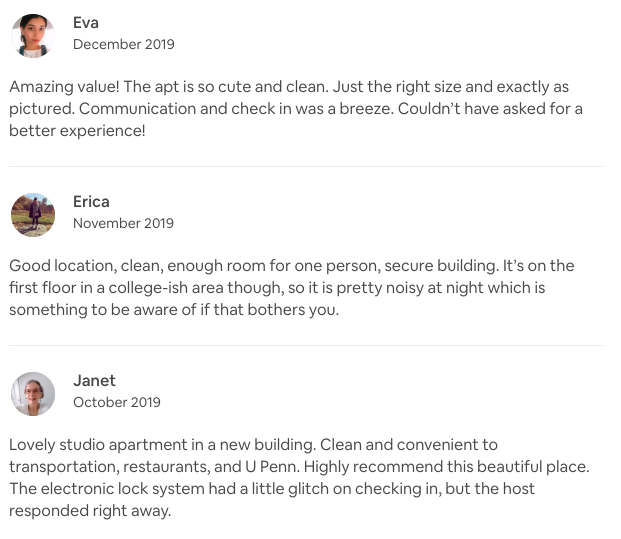Click 'responded right away' in Janet's review

90,511
